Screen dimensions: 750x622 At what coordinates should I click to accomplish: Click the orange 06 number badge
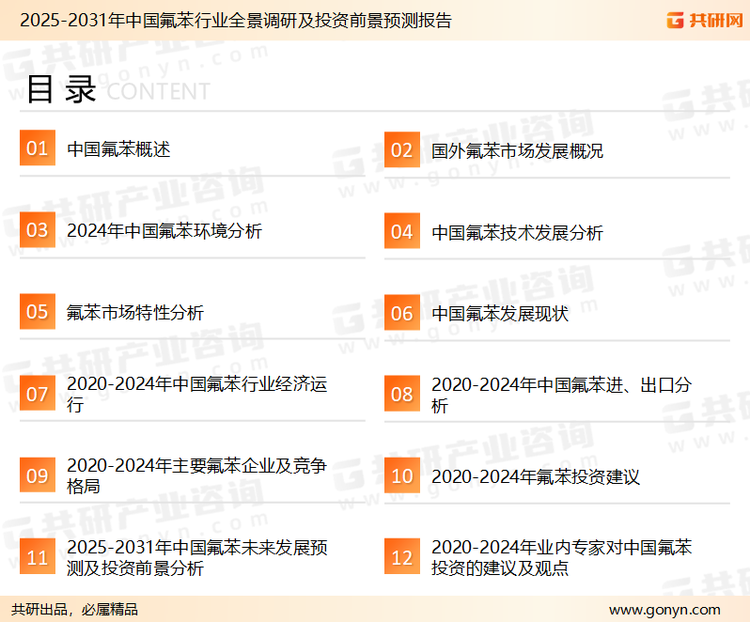[402, 313]
